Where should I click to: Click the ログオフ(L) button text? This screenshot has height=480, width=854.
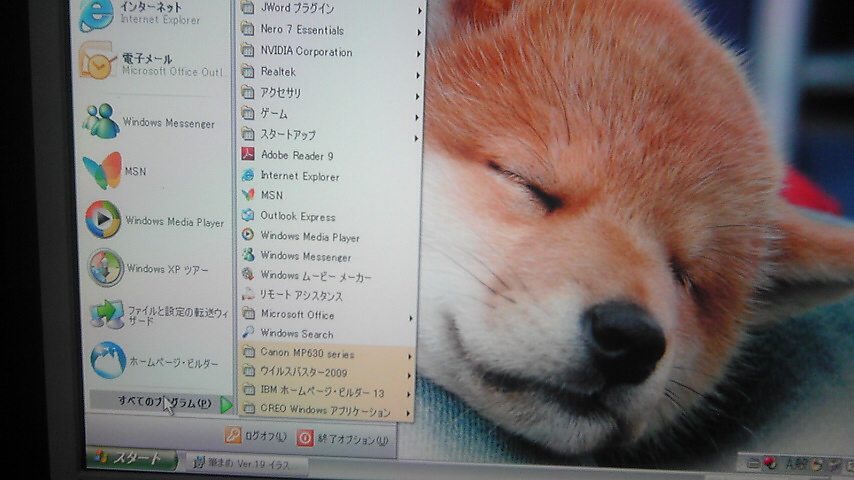click(265, 436)
